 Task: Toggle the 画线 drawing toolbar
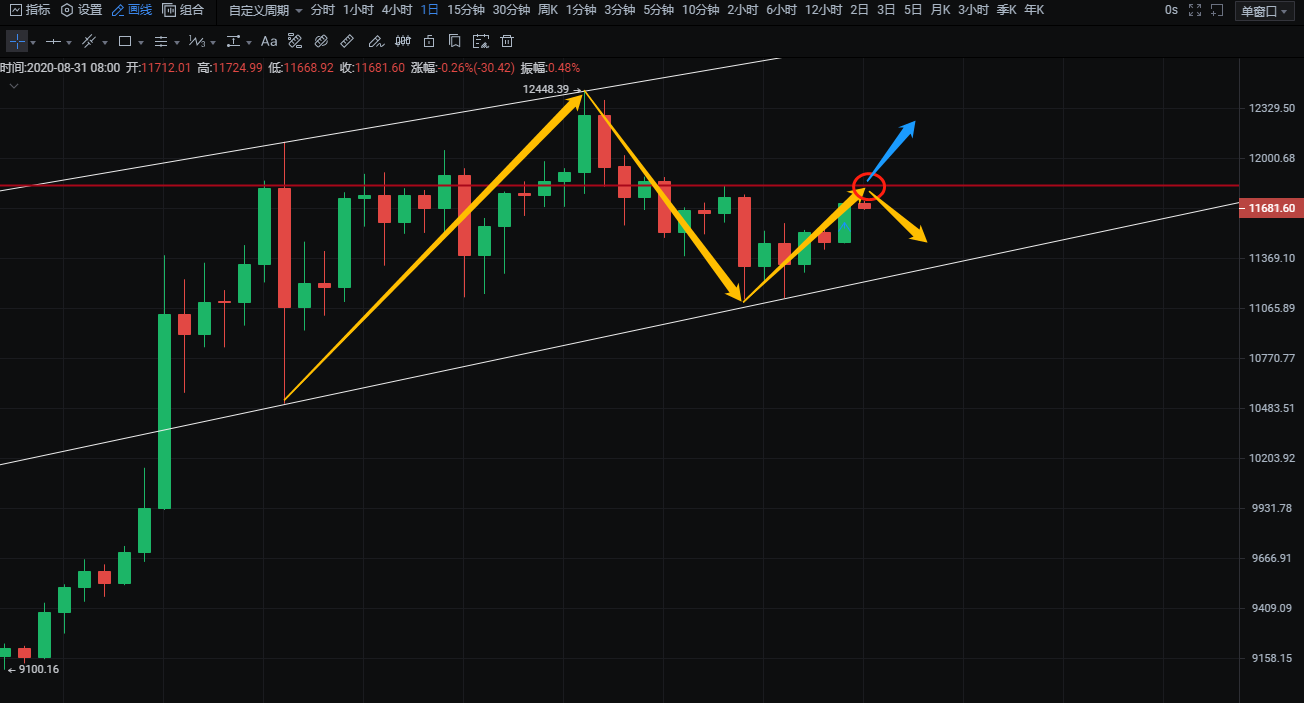(132, 10)
